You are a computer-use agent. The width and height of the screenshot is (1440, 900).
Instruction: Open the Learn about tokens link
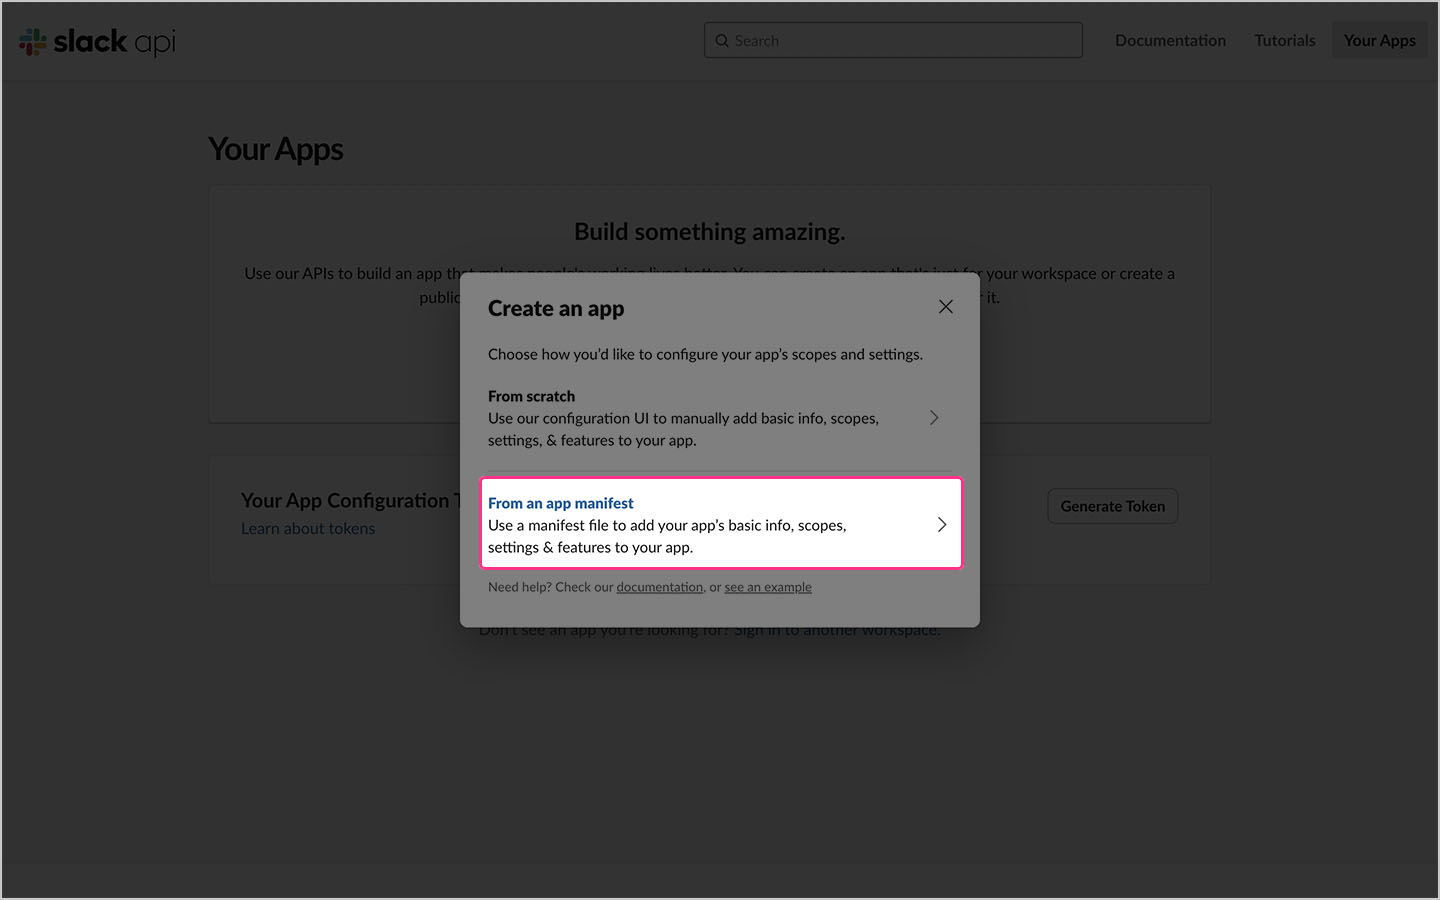[308, 529]
